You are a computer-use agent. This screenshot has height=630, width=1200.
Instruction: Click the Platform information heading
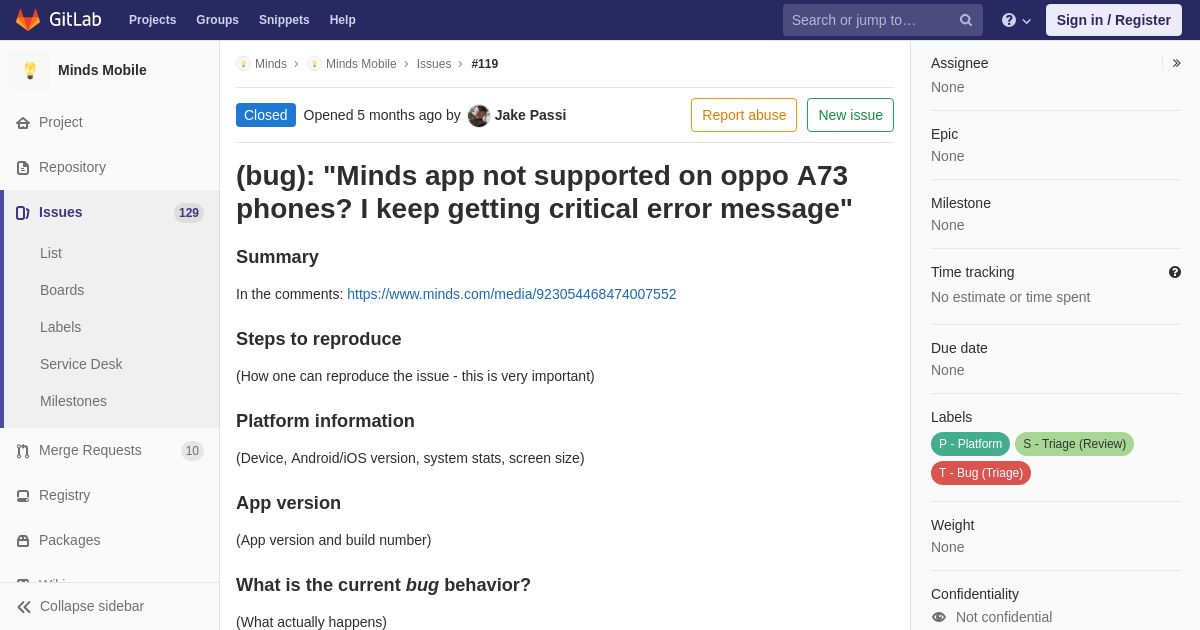[325, 421]
